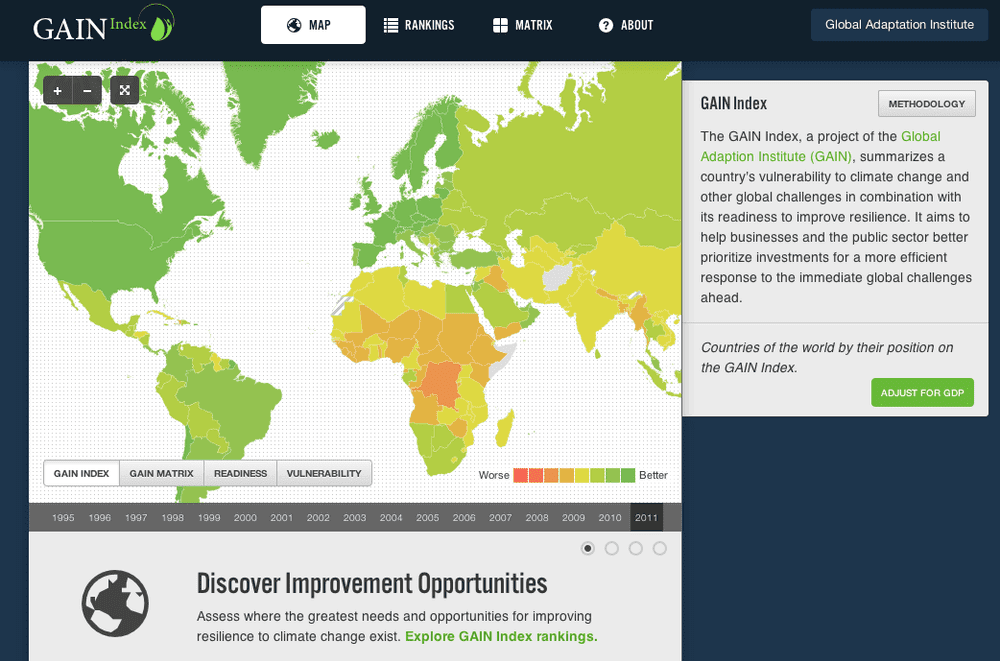Screen dimensions: 1000x661
Task: Open the Methodology page
Action: [x=927, y=103]
